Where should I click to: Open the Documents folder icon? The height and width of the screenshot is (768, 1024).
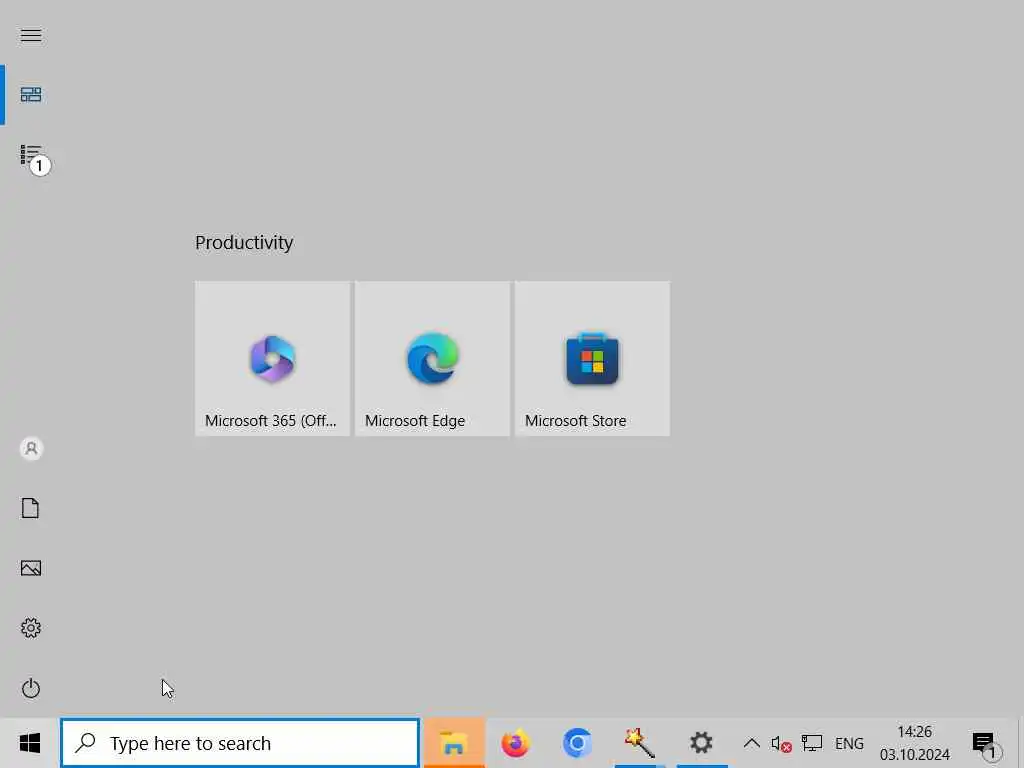(x=31, y=508)
